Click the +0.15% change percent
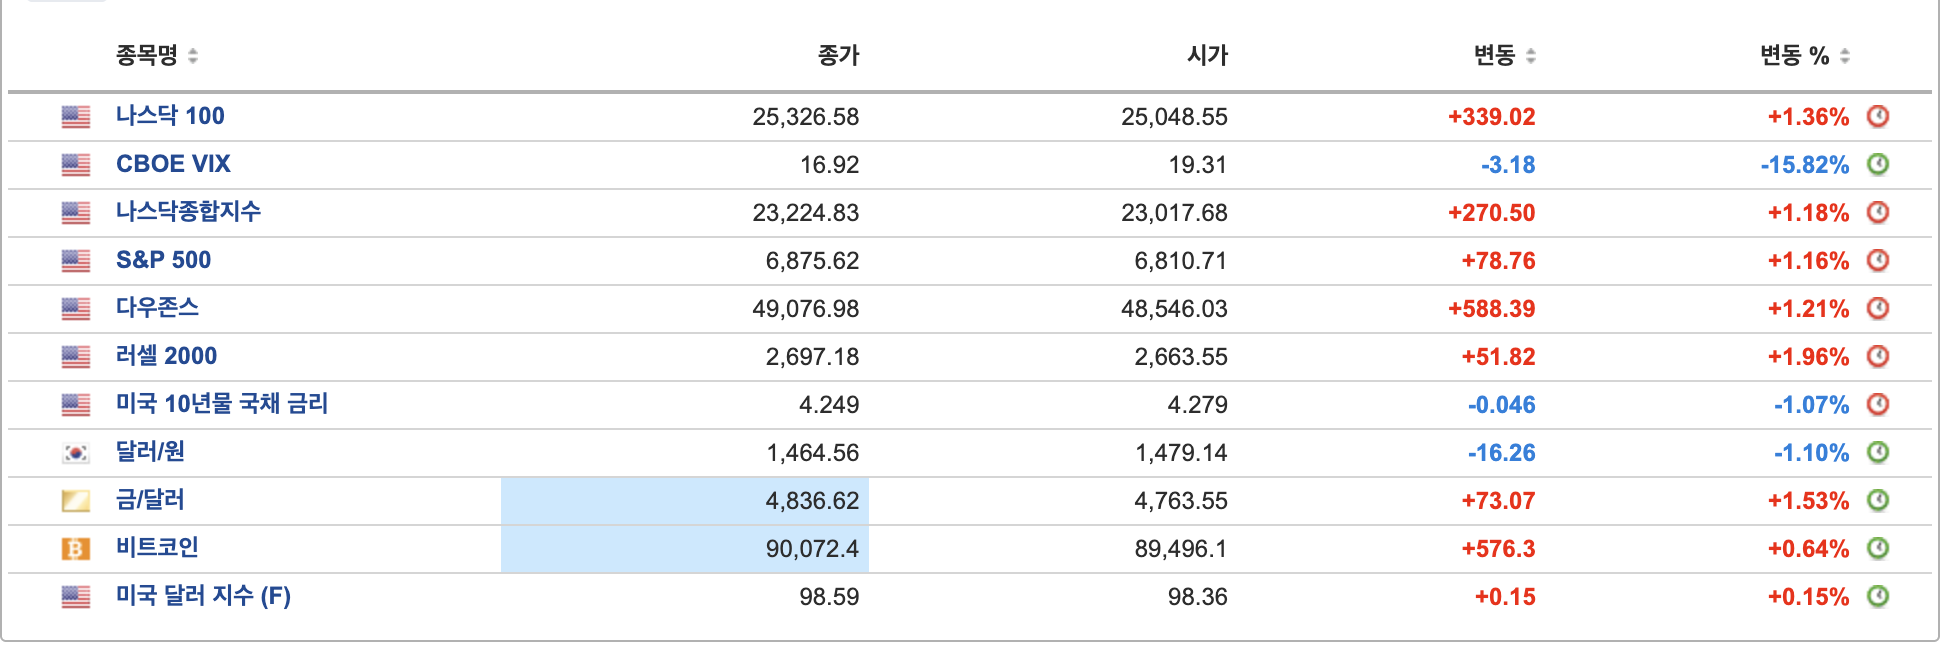 coord(1808,597)
